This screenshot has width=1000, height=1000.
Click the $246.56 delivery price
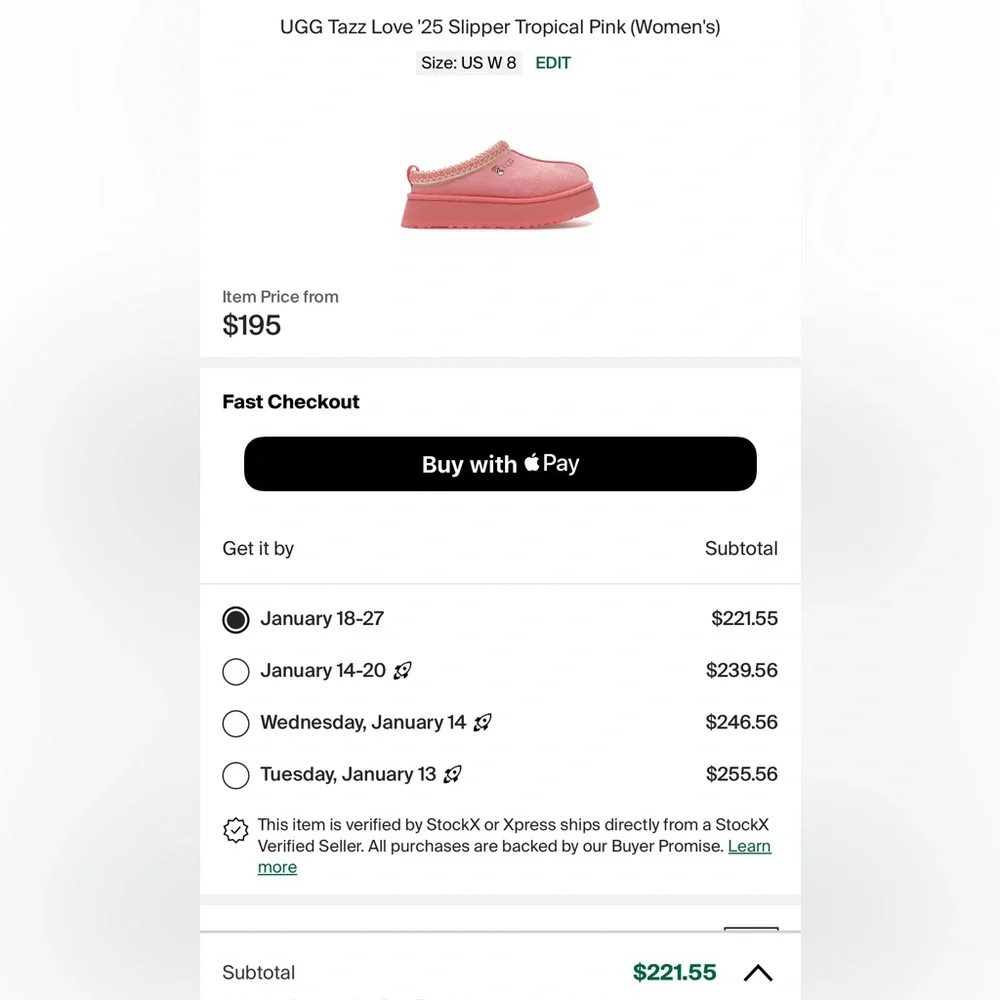tap(741, 723)
